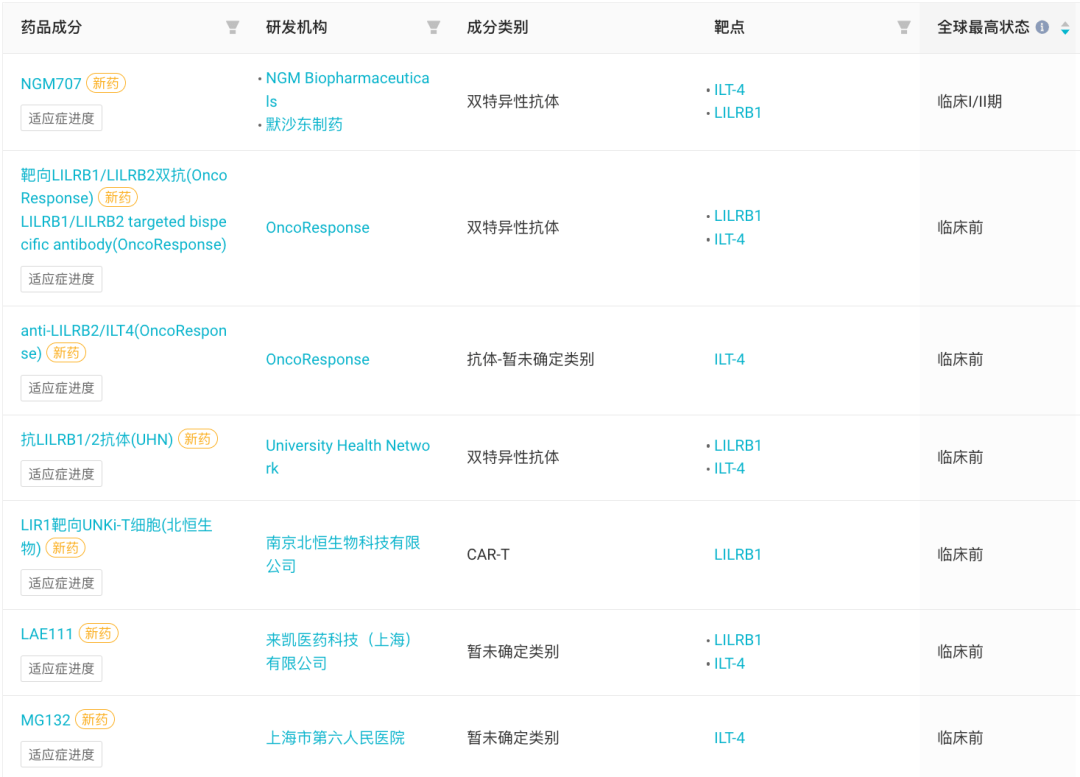Click LILRB1 target in CAR-T row

[737, 554]
